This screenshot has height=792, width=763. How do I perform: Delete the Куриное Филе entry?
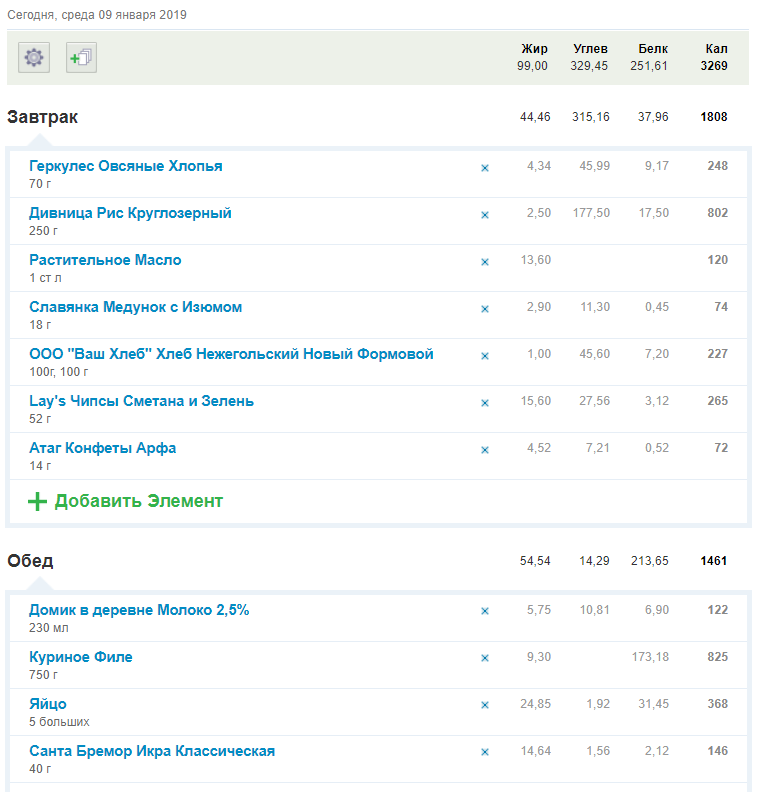[x=485, y=658]
